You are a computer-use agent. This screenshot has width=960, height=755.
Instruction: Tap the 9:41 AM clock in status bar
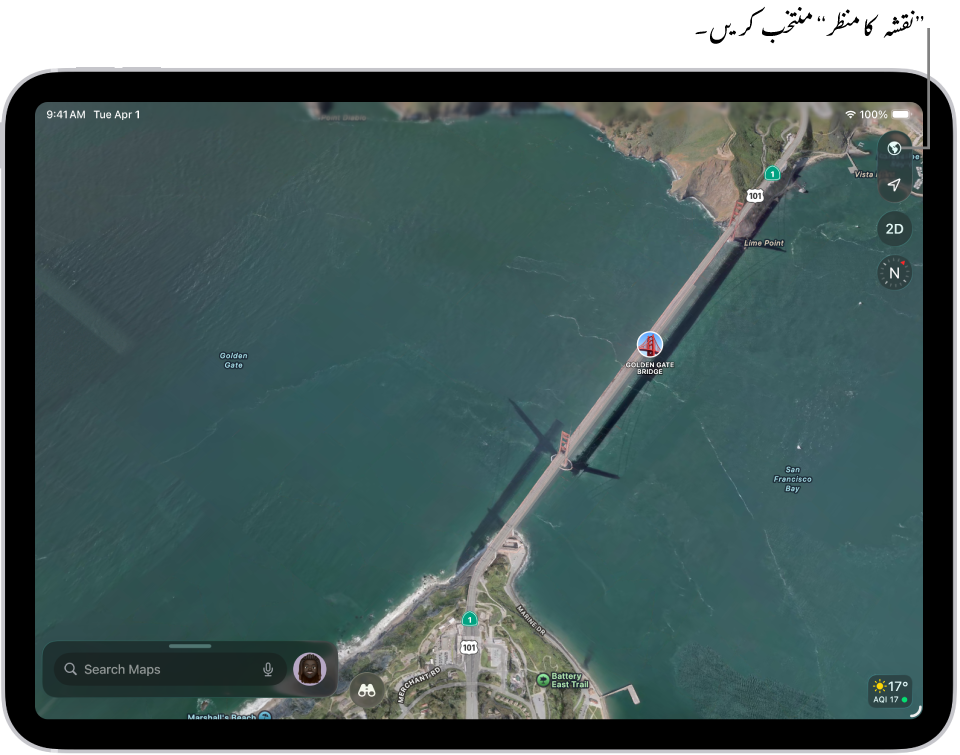[66, 115]
